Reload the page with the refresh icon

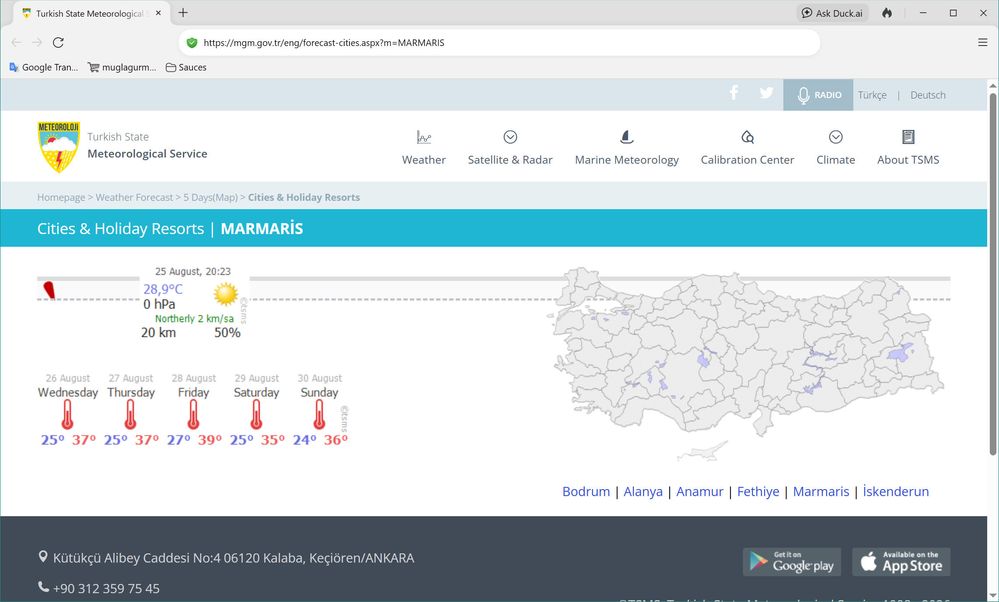(58, 43)
